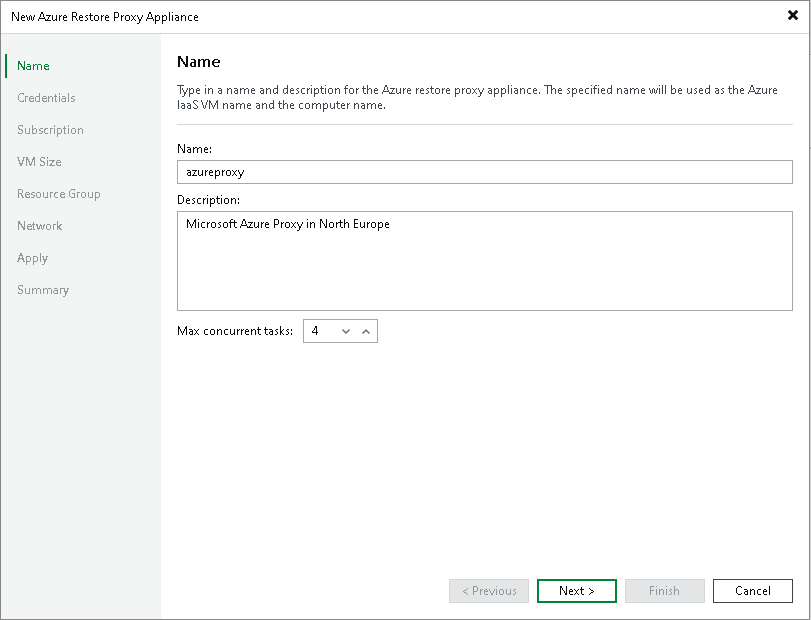Focus the Description text area
Image resolution: width=811 pixels, height=620 pixels.
tap(485, 261)
